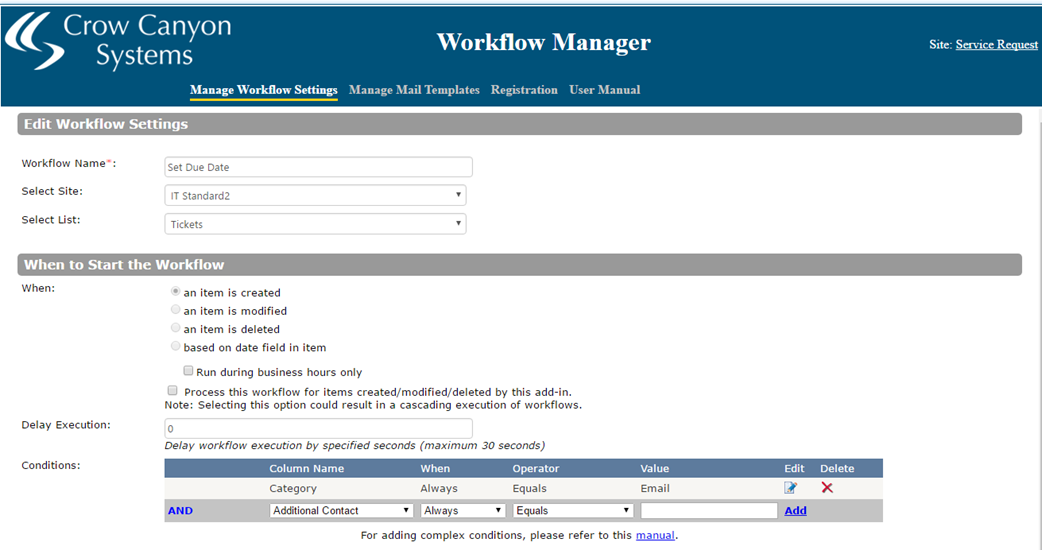Select 'based on date field in item'
1042x550 pixels.
pos(176,346)
